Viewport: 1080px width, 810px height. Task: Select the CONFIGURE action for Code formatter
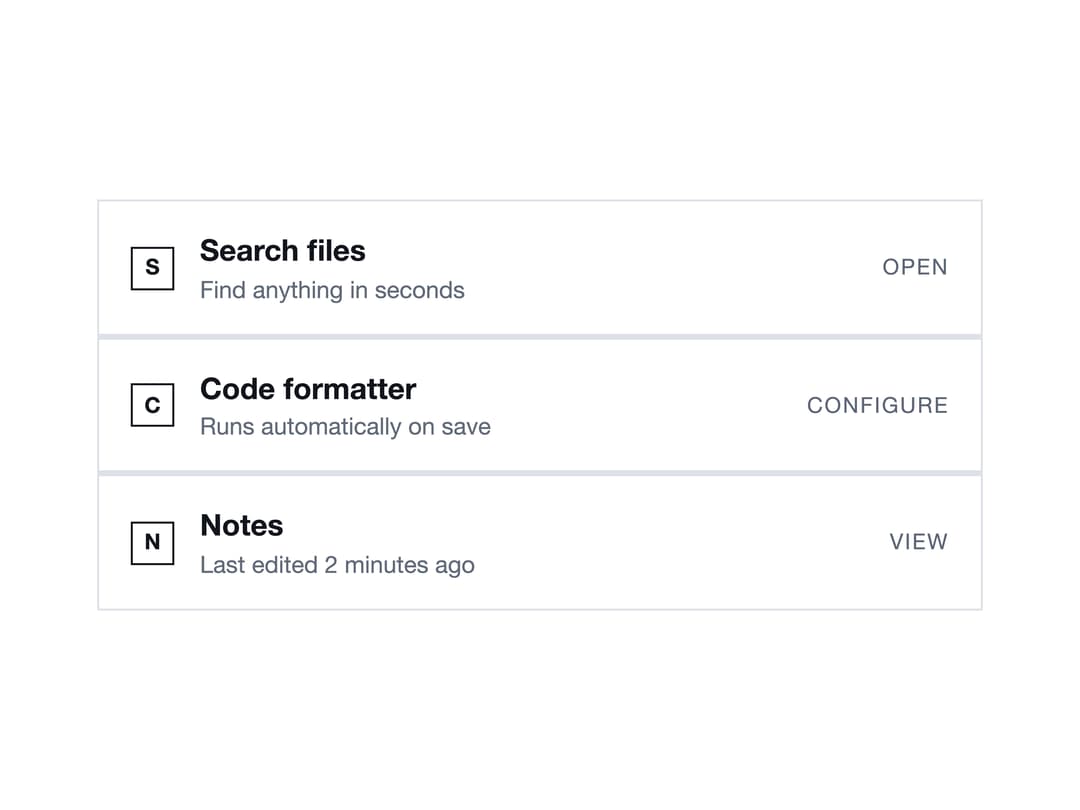point(878,405)
